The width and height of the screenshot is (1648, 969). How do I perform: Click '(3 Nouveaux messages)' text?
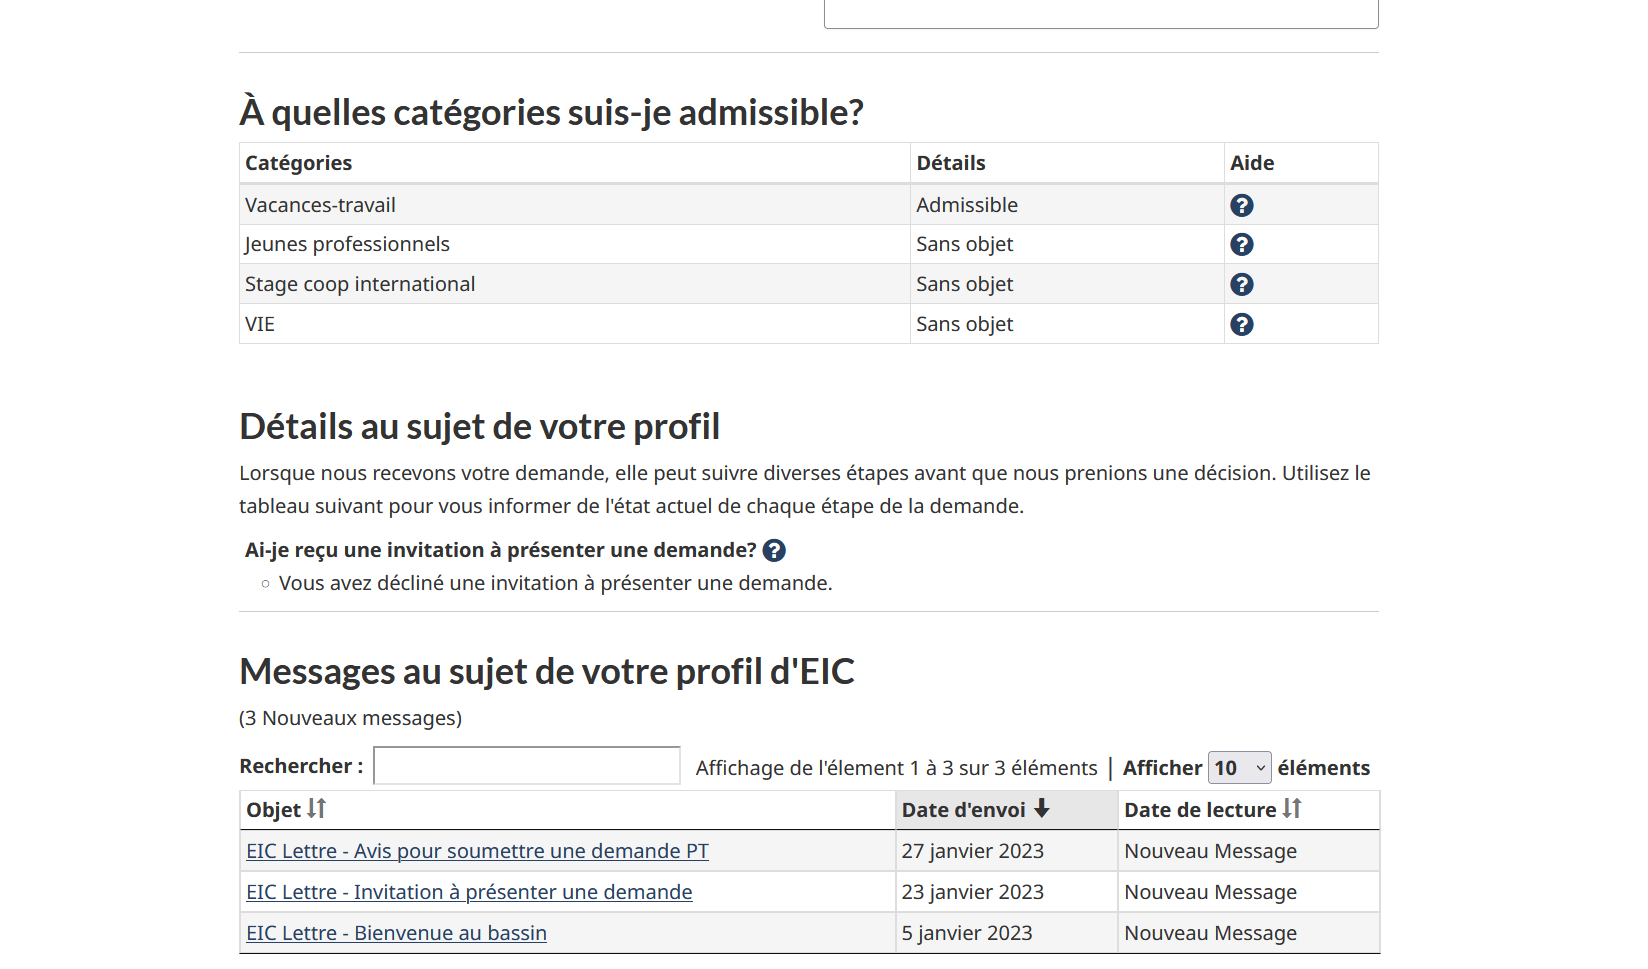pyautogui.click(x=350, y=718)
